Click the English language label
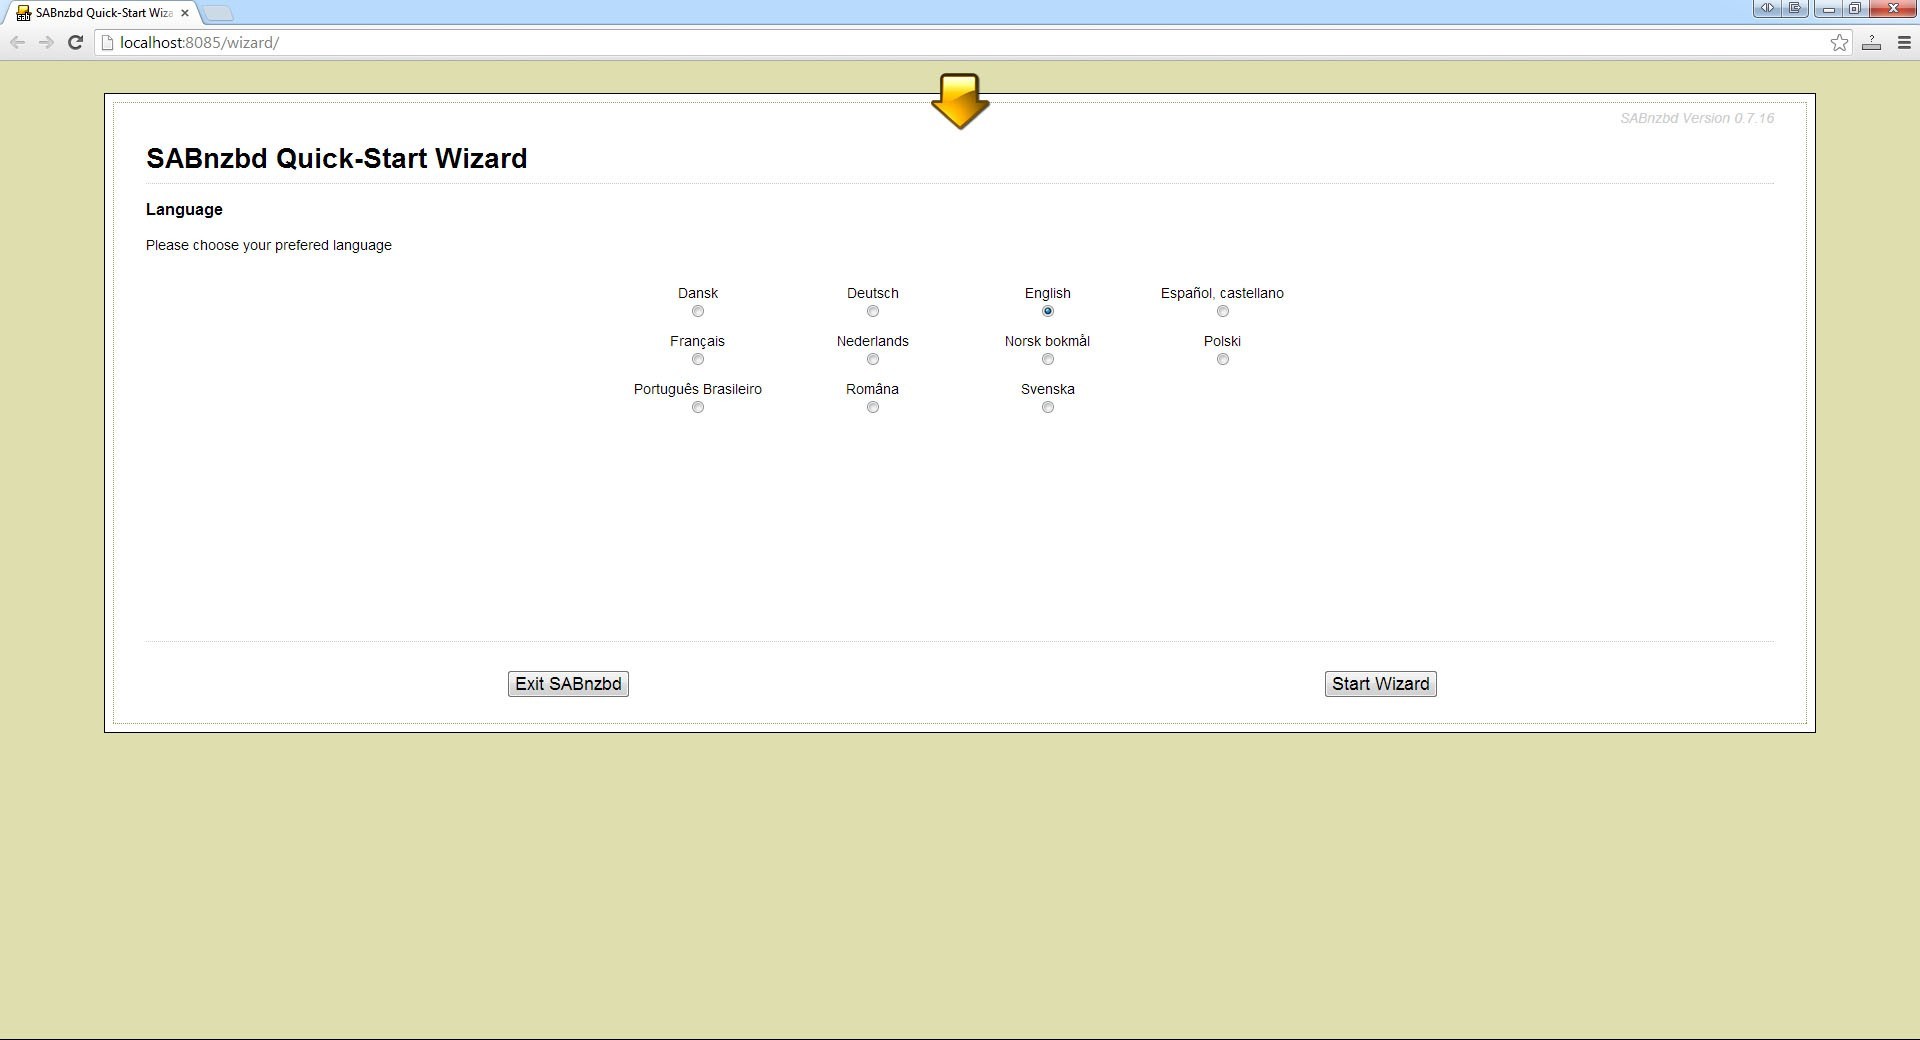Screen dimensions: 1920x1040 tap(1048, 293)
